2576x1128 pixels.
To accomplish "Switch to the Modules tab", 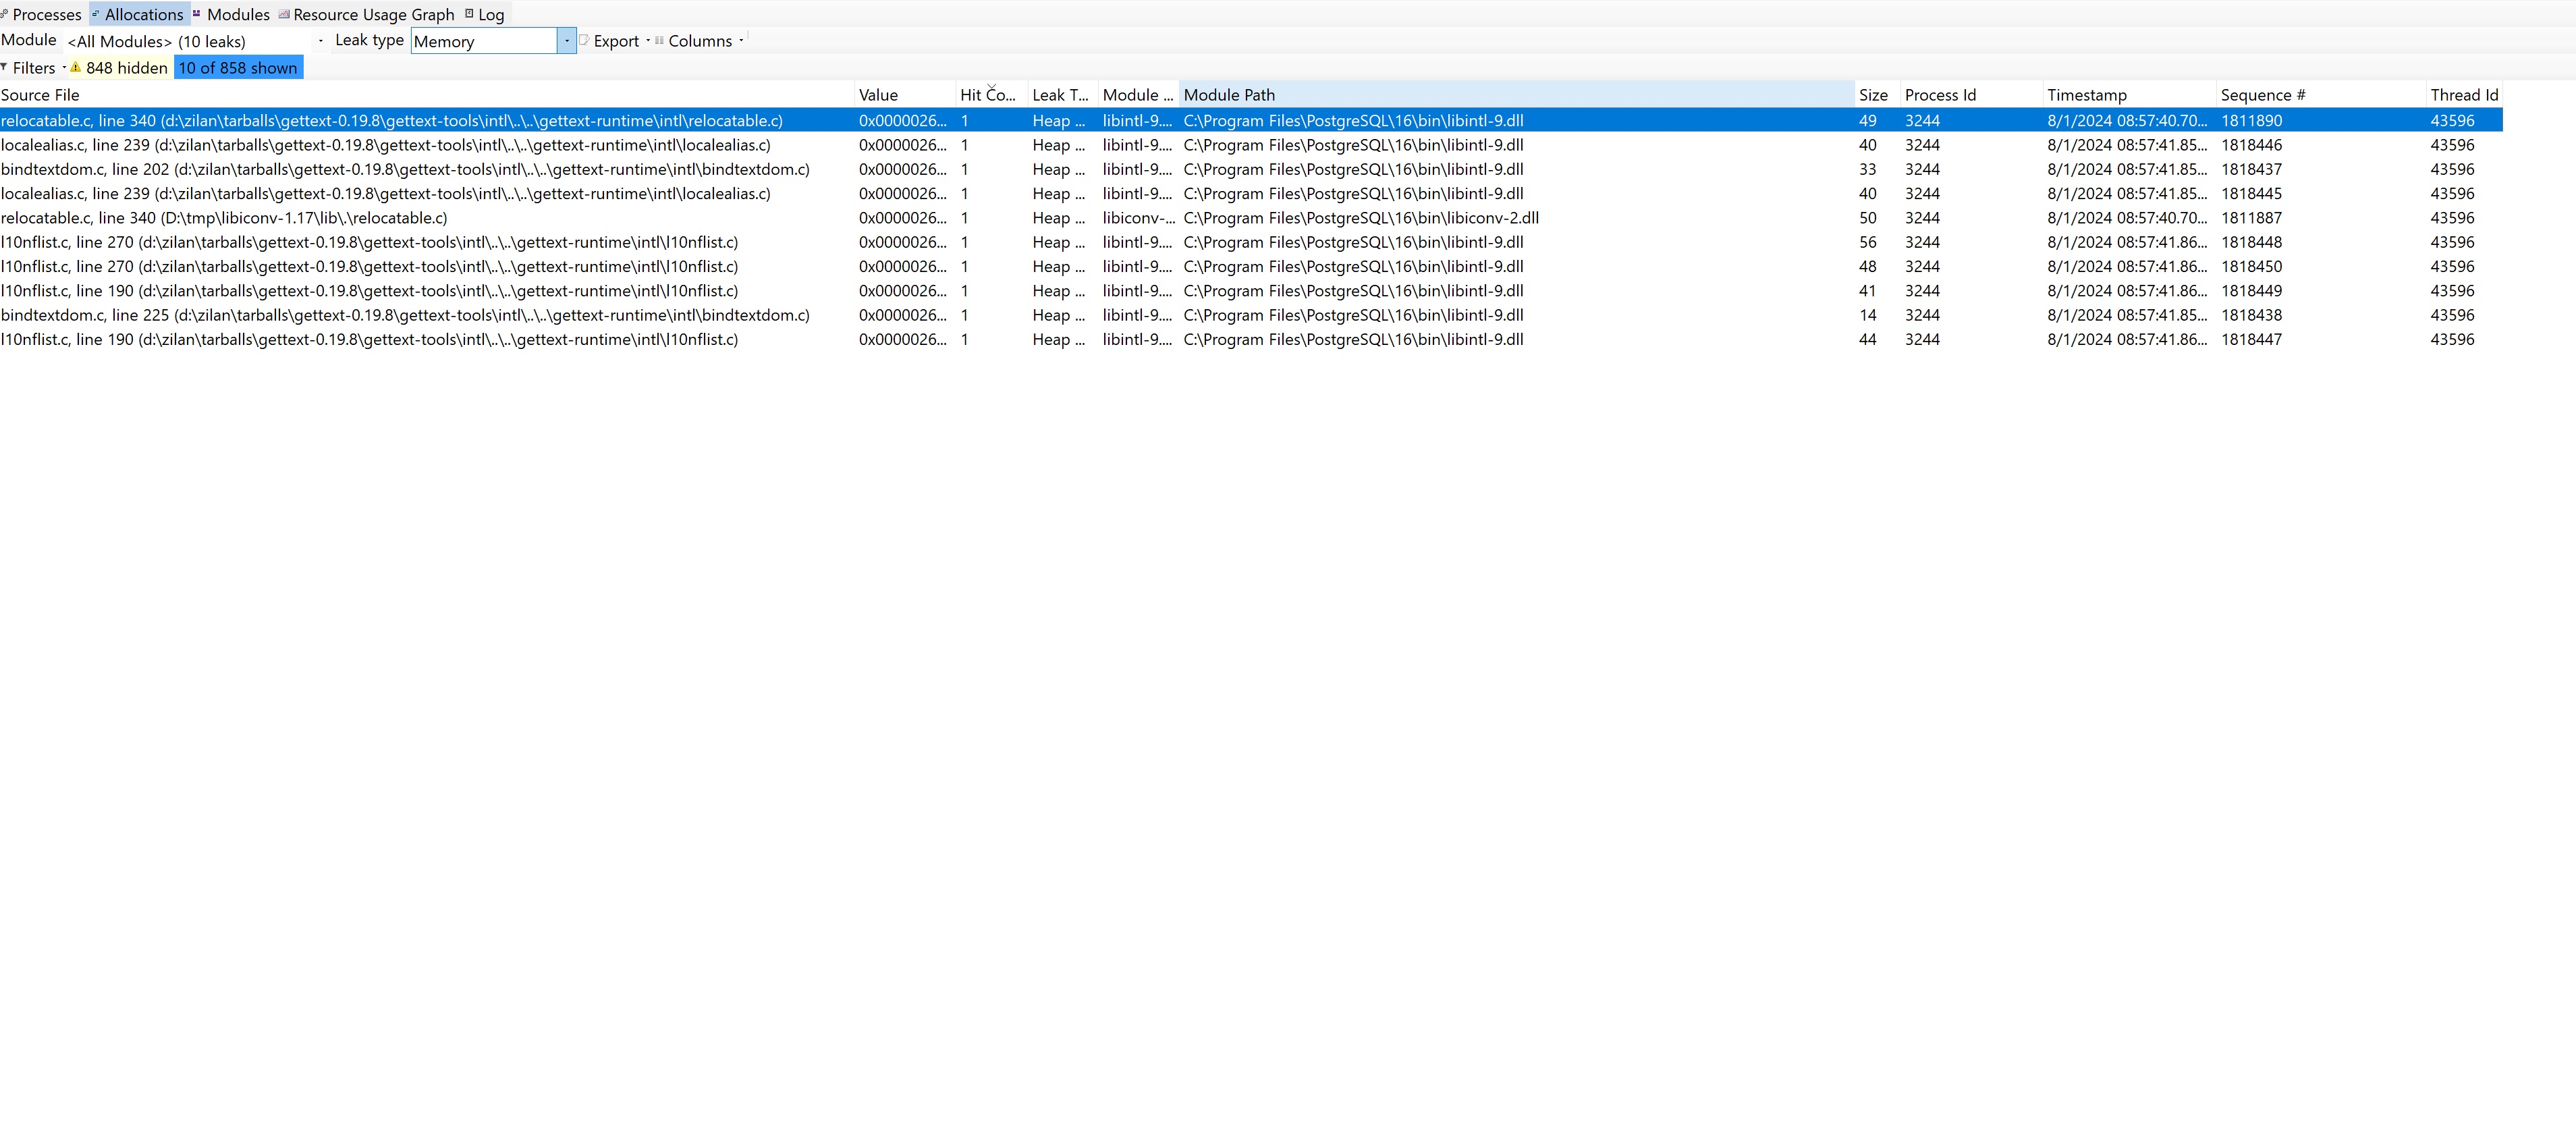I will coord(237,14).
